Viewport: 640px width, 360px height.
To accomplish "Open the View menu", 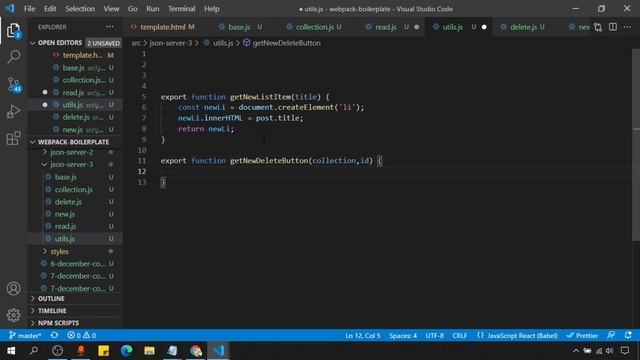I will (111, 9).
